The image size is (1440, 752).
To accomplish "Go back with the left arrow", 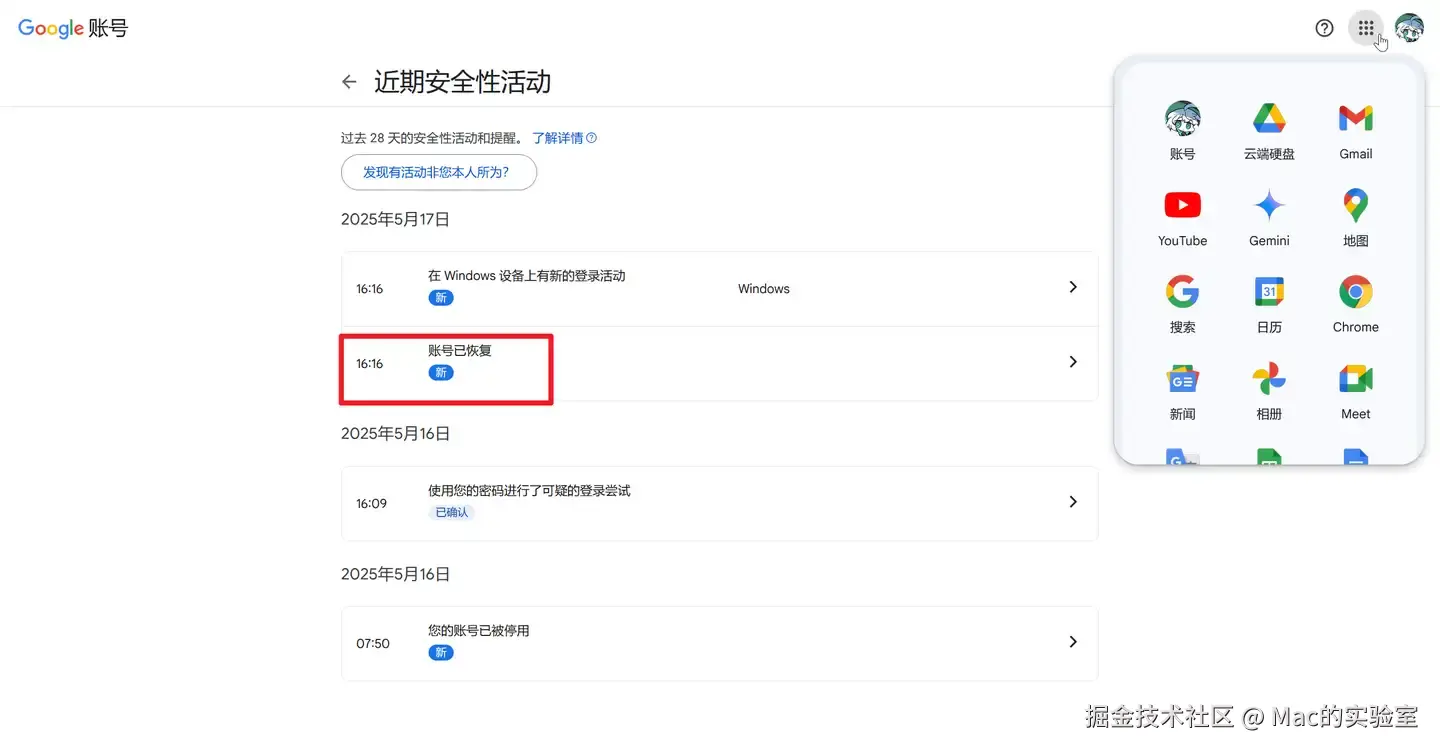I will click(349, 82).
